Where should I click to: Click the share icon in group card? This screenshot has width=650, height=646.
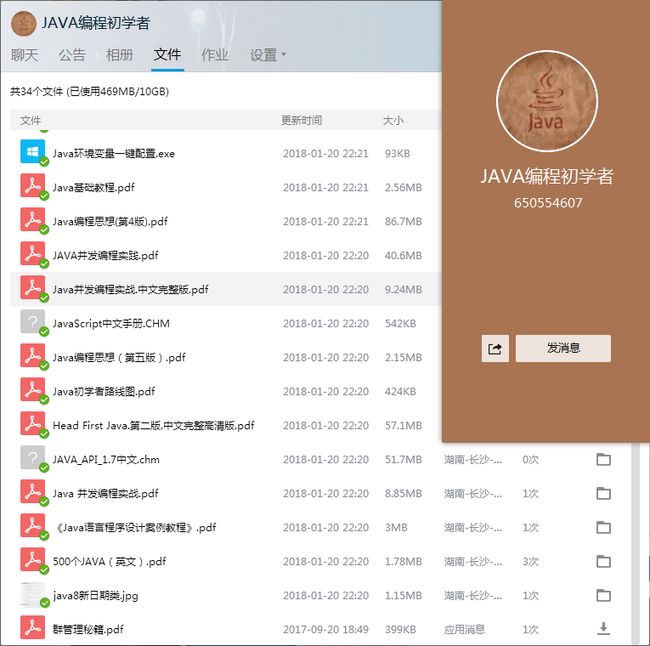point(495,349)
